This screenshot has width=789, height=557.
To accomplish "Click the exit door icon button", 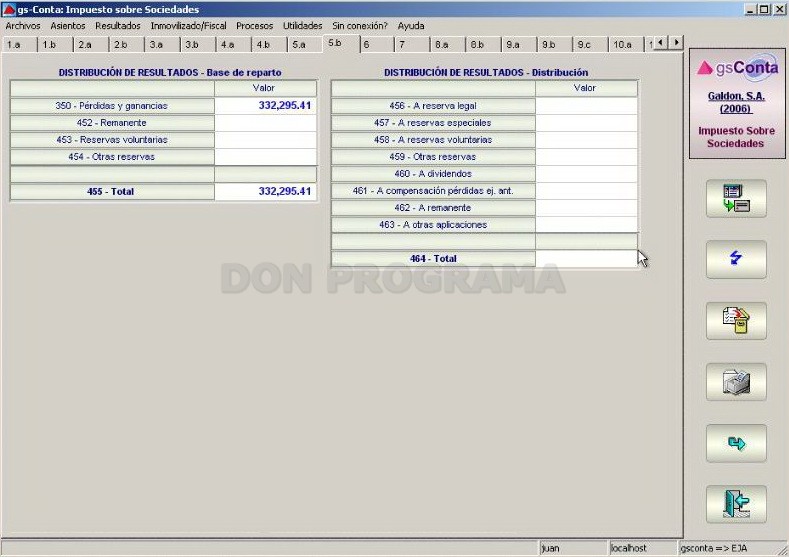I will (736, 504).
